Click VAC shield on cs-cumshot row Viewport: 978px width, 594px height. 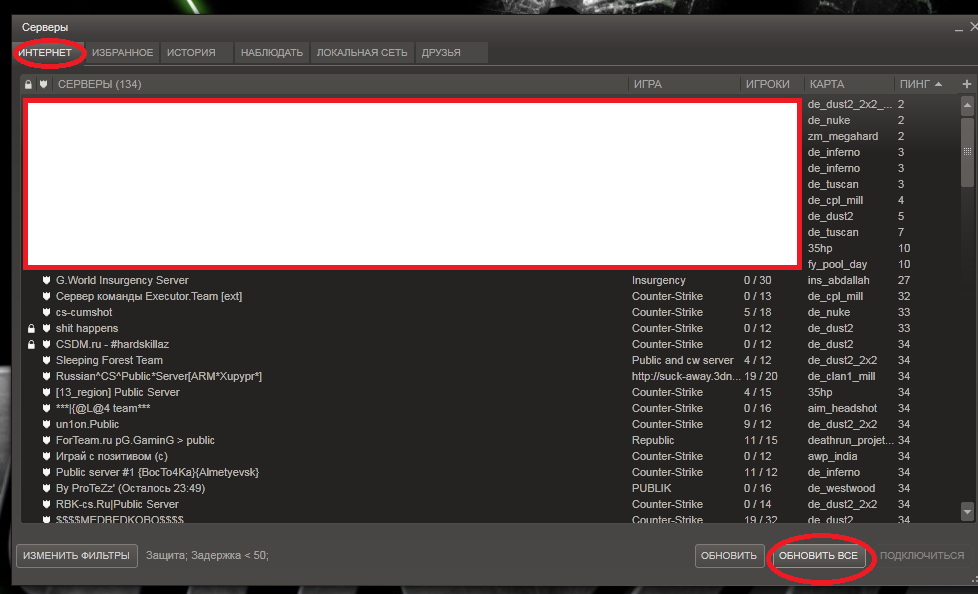46,312
